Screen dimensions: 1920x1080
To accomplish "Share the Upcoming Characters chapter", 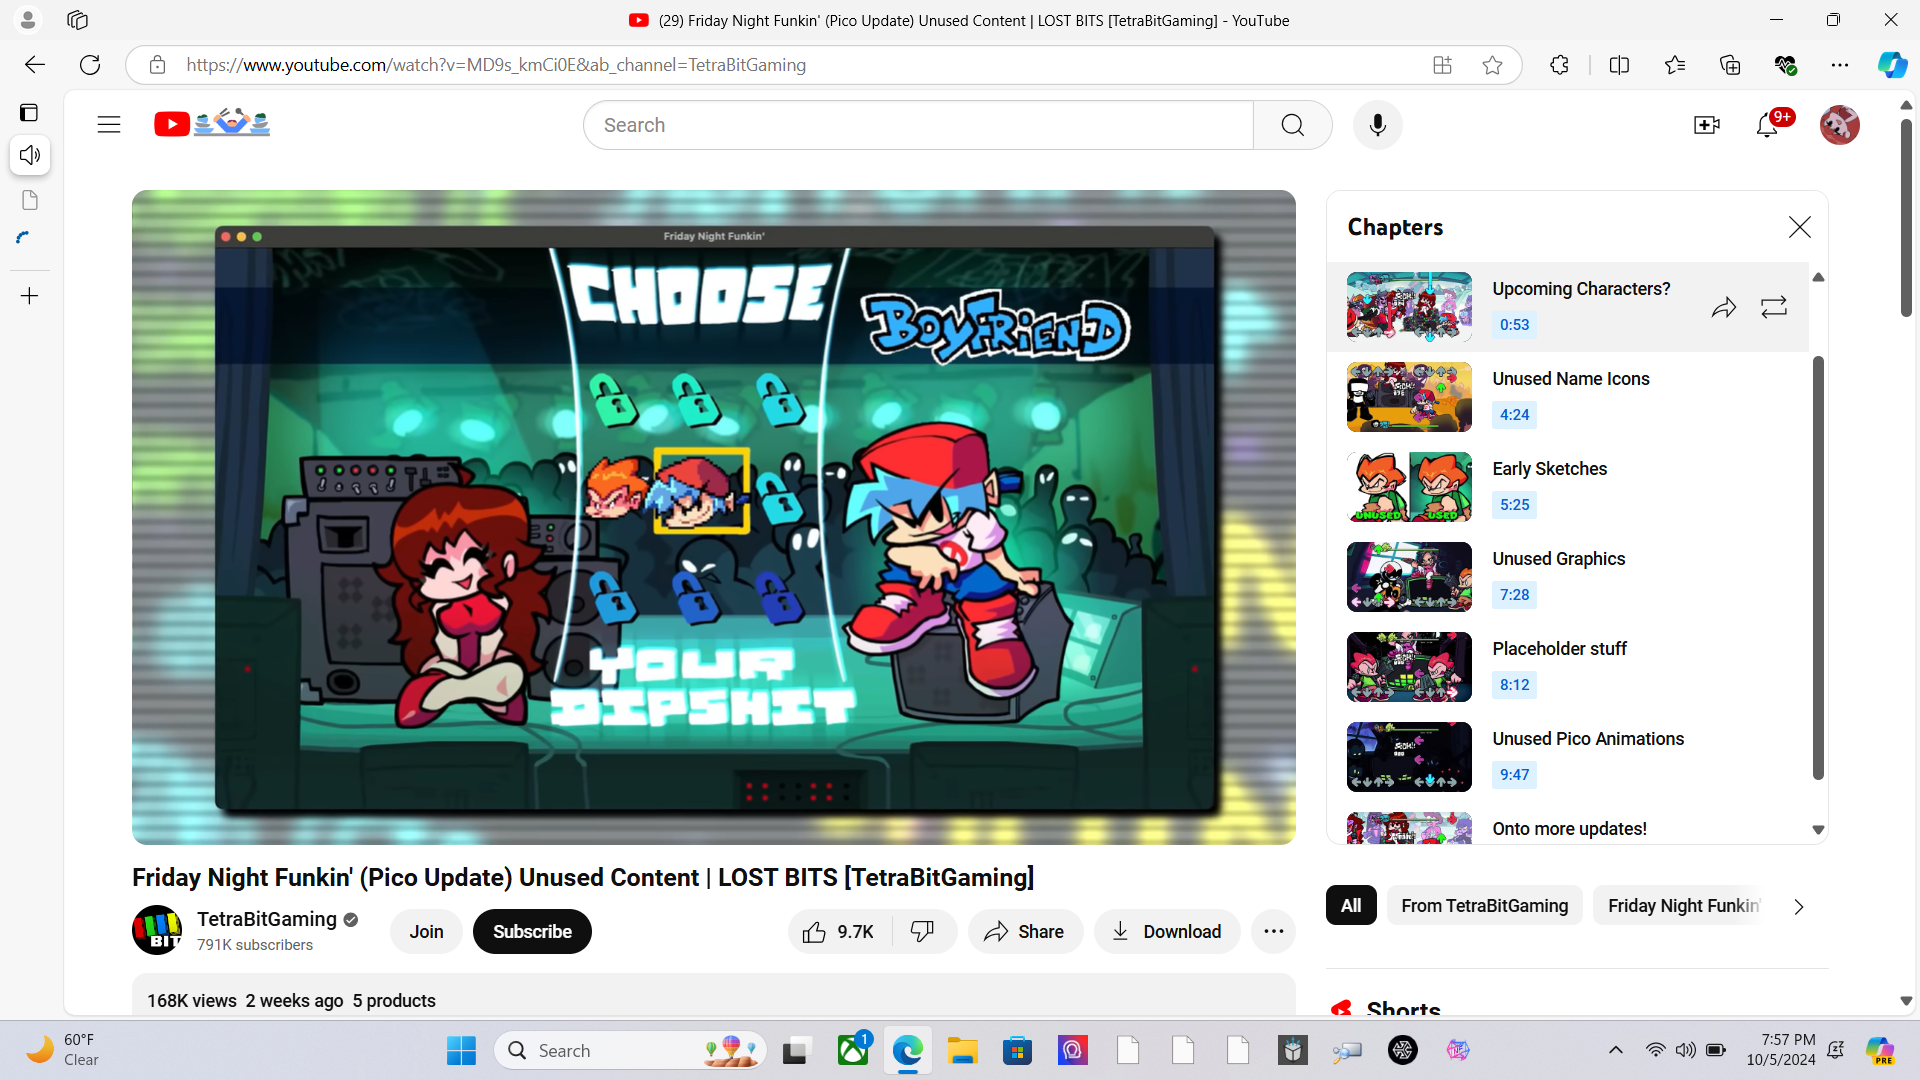I will pyautogui.click(x=1723, y=307).
